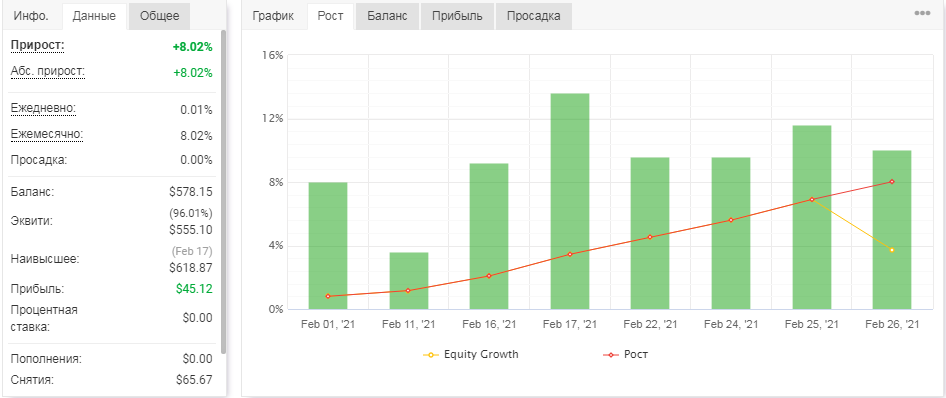Click the Feb 26 yellow equity growth point
This screenshot has width=946, height=398.
(892, 250)
